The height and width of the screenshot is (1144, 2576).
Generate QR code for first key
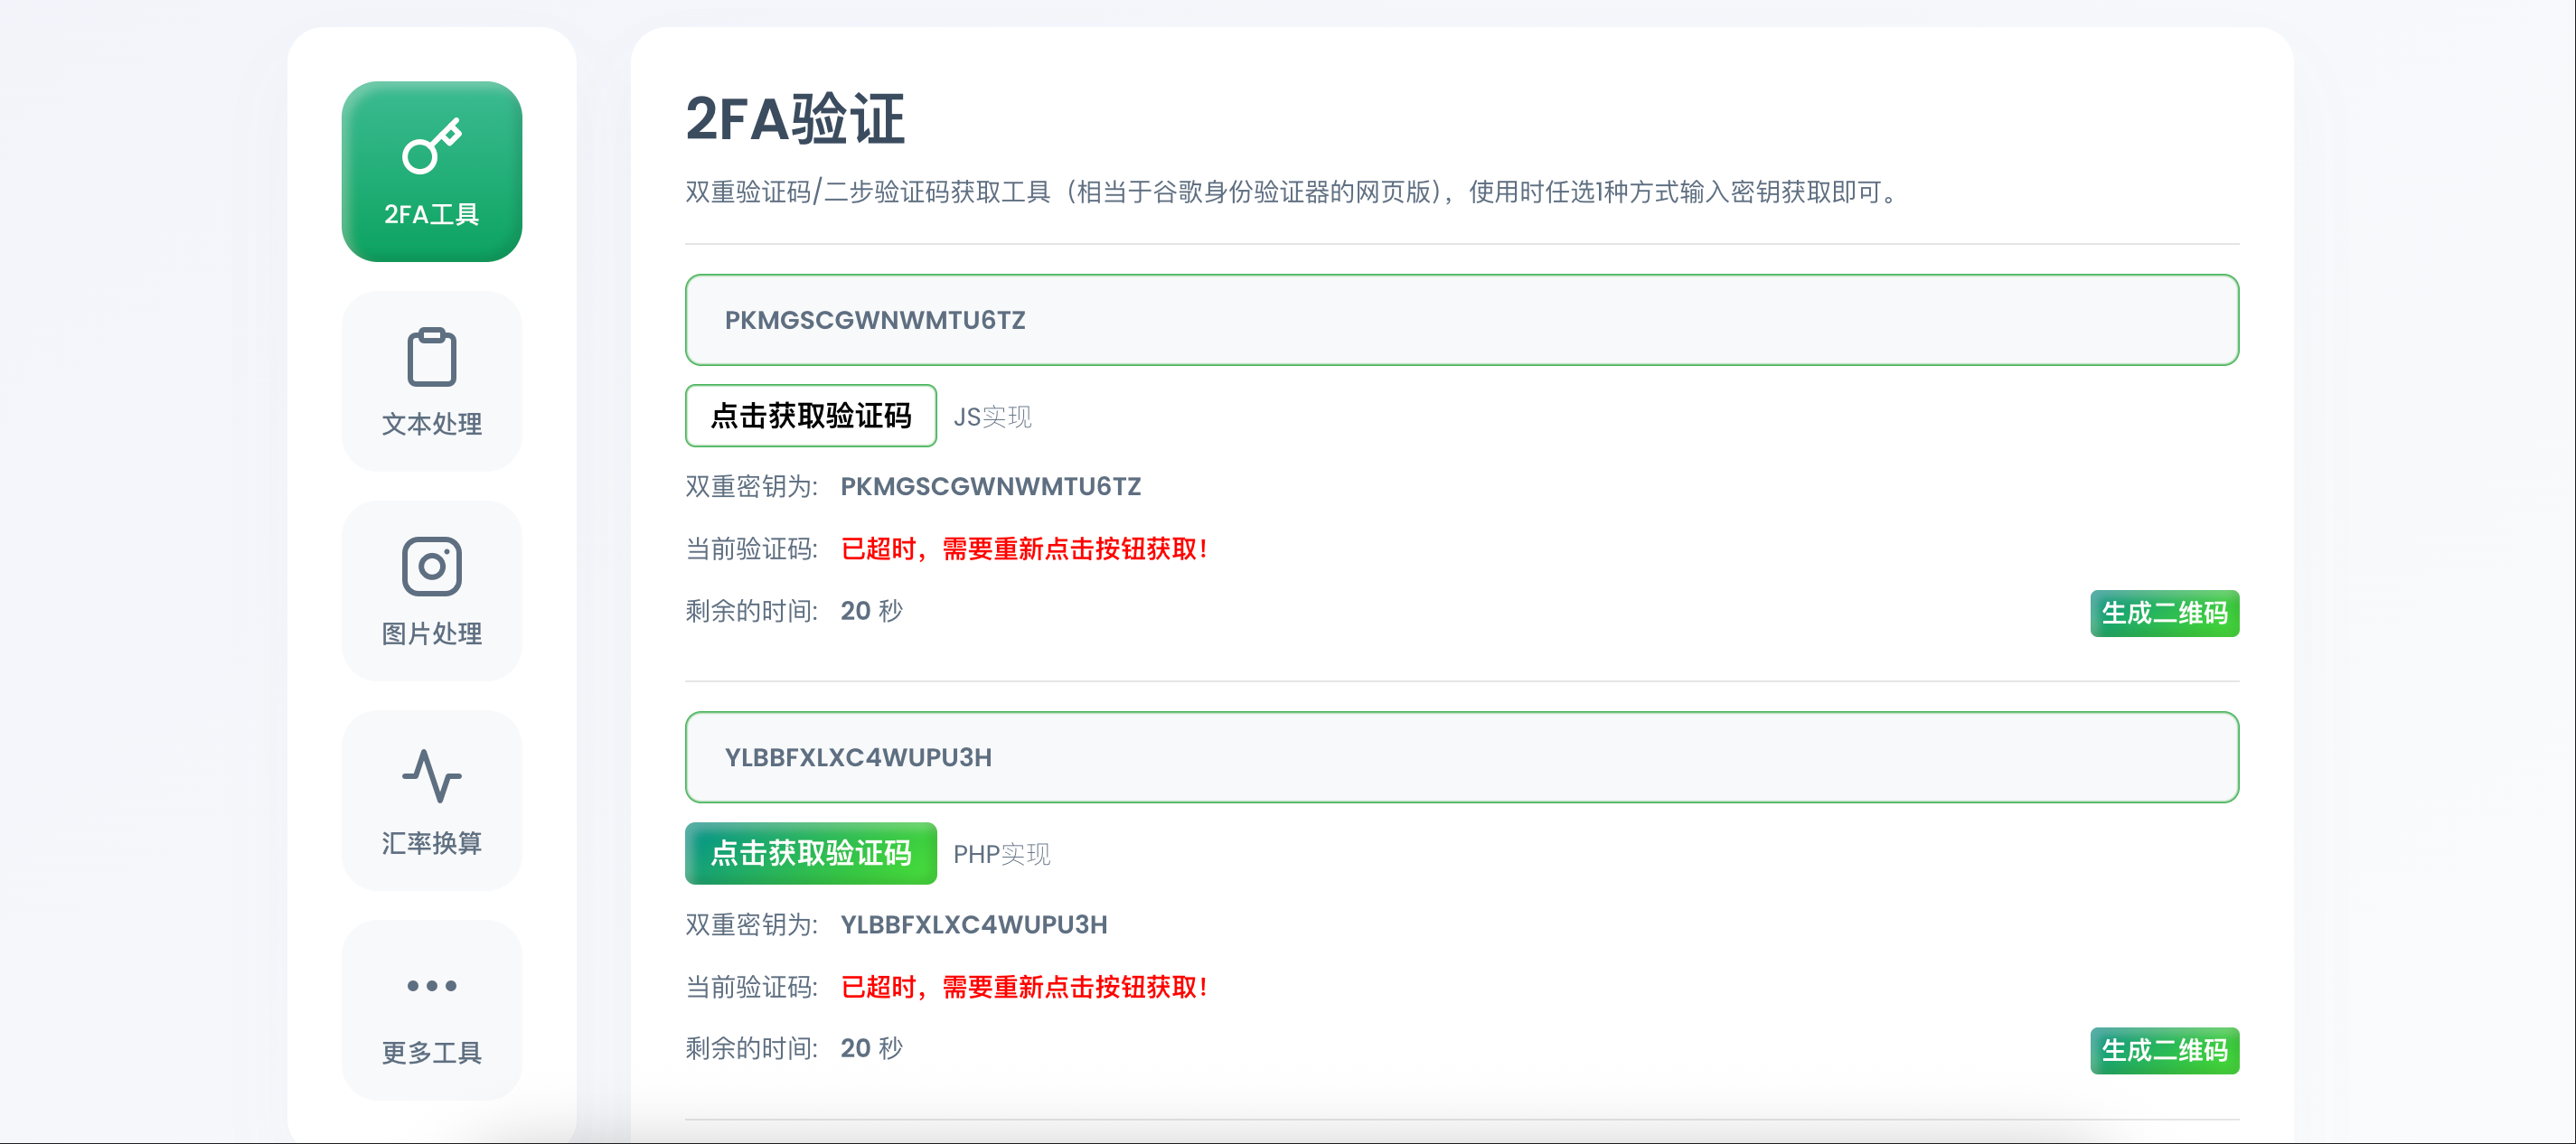(2163, 613)
